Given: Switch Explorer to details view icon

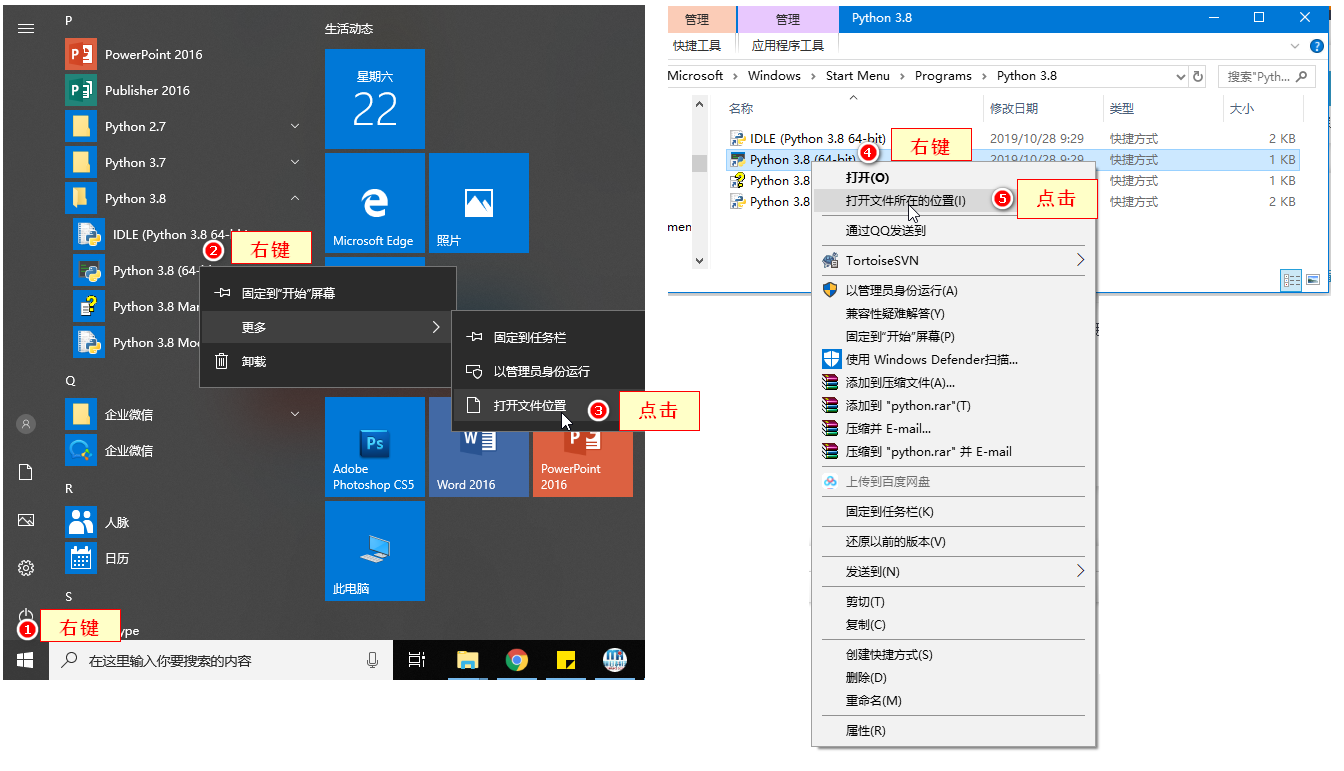Looking at the screenshot, I should pyautogui.click(x=1292, y=280).
